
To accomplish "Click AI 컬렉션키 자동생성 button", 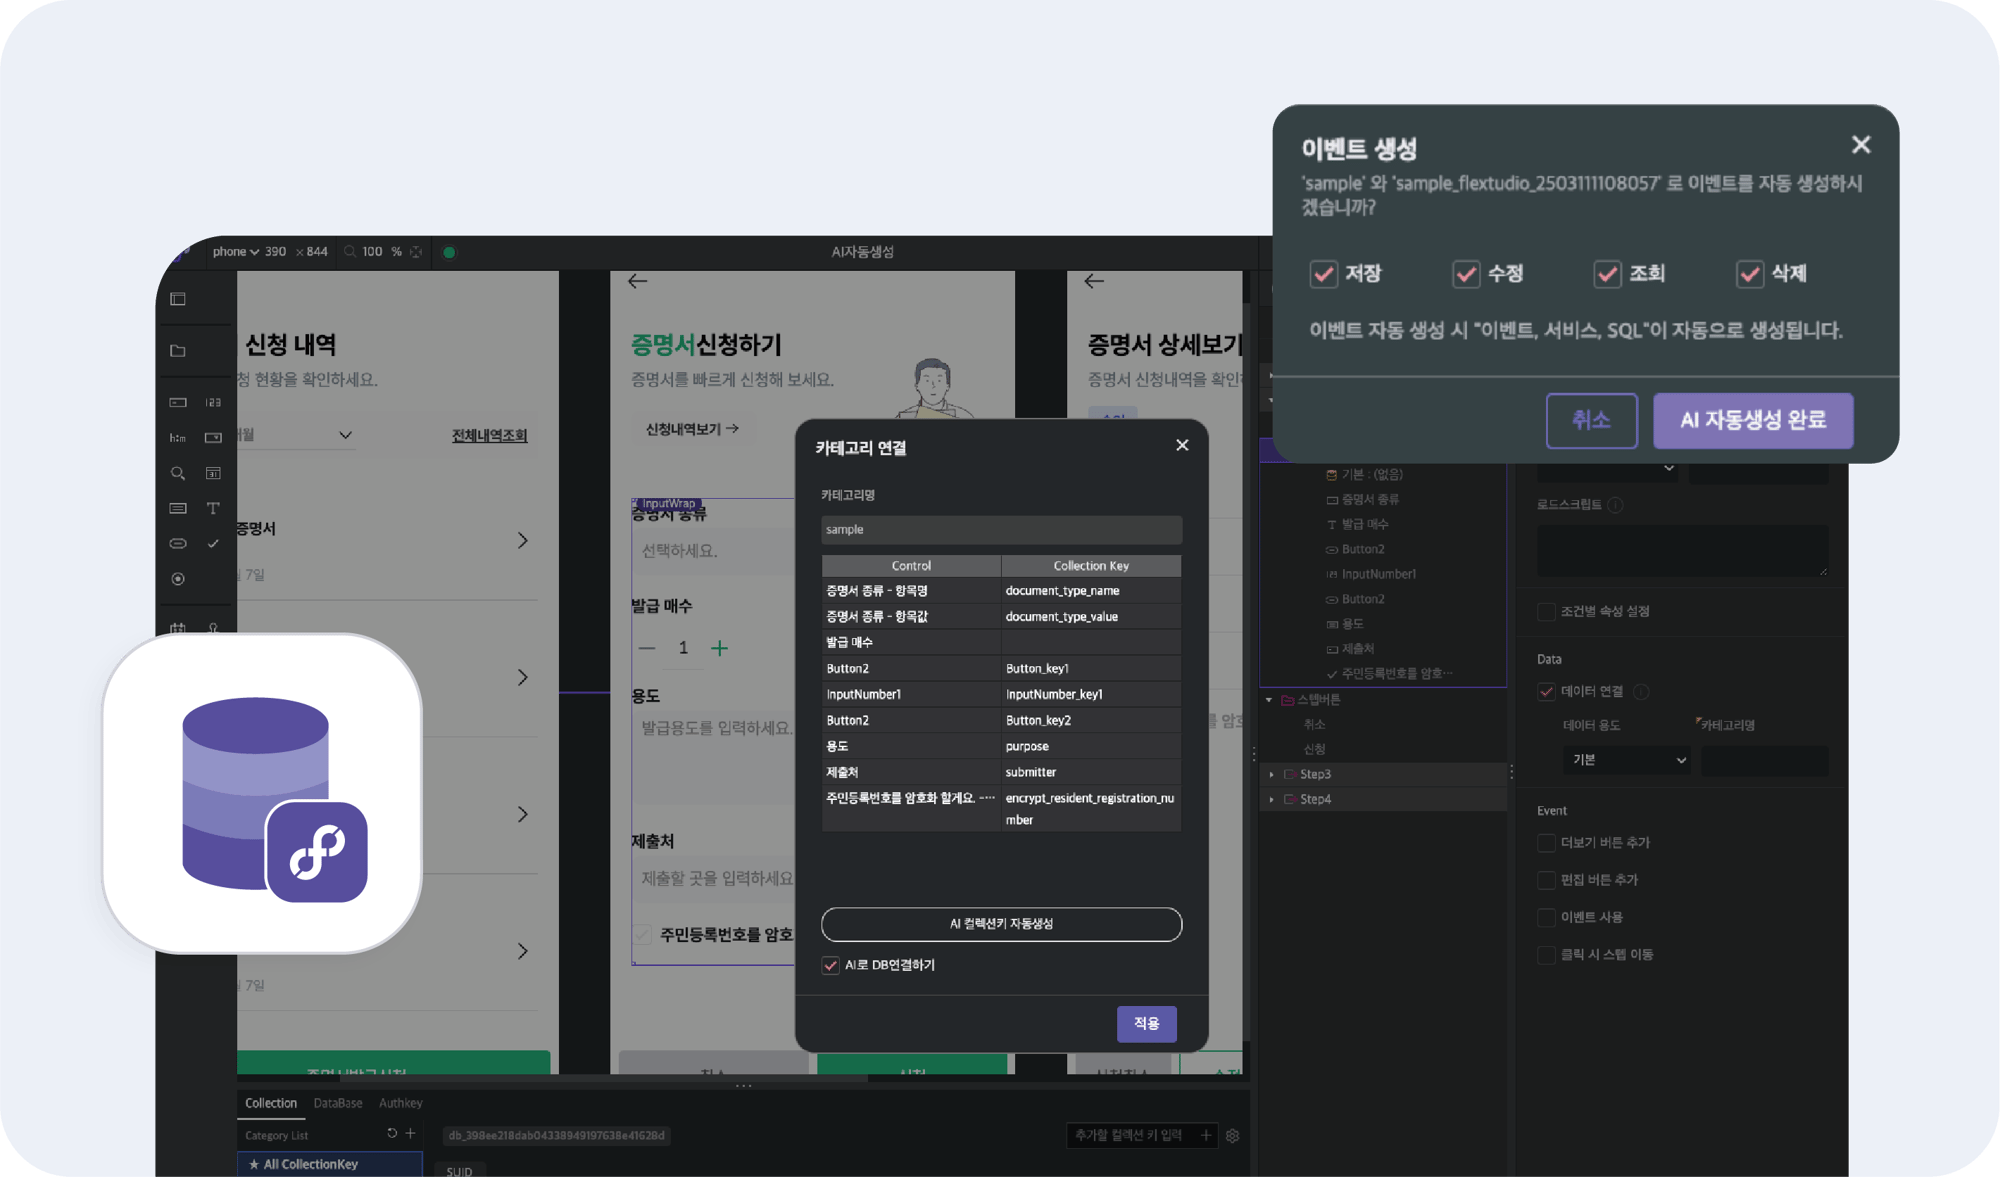I will tap(1001, 924).
